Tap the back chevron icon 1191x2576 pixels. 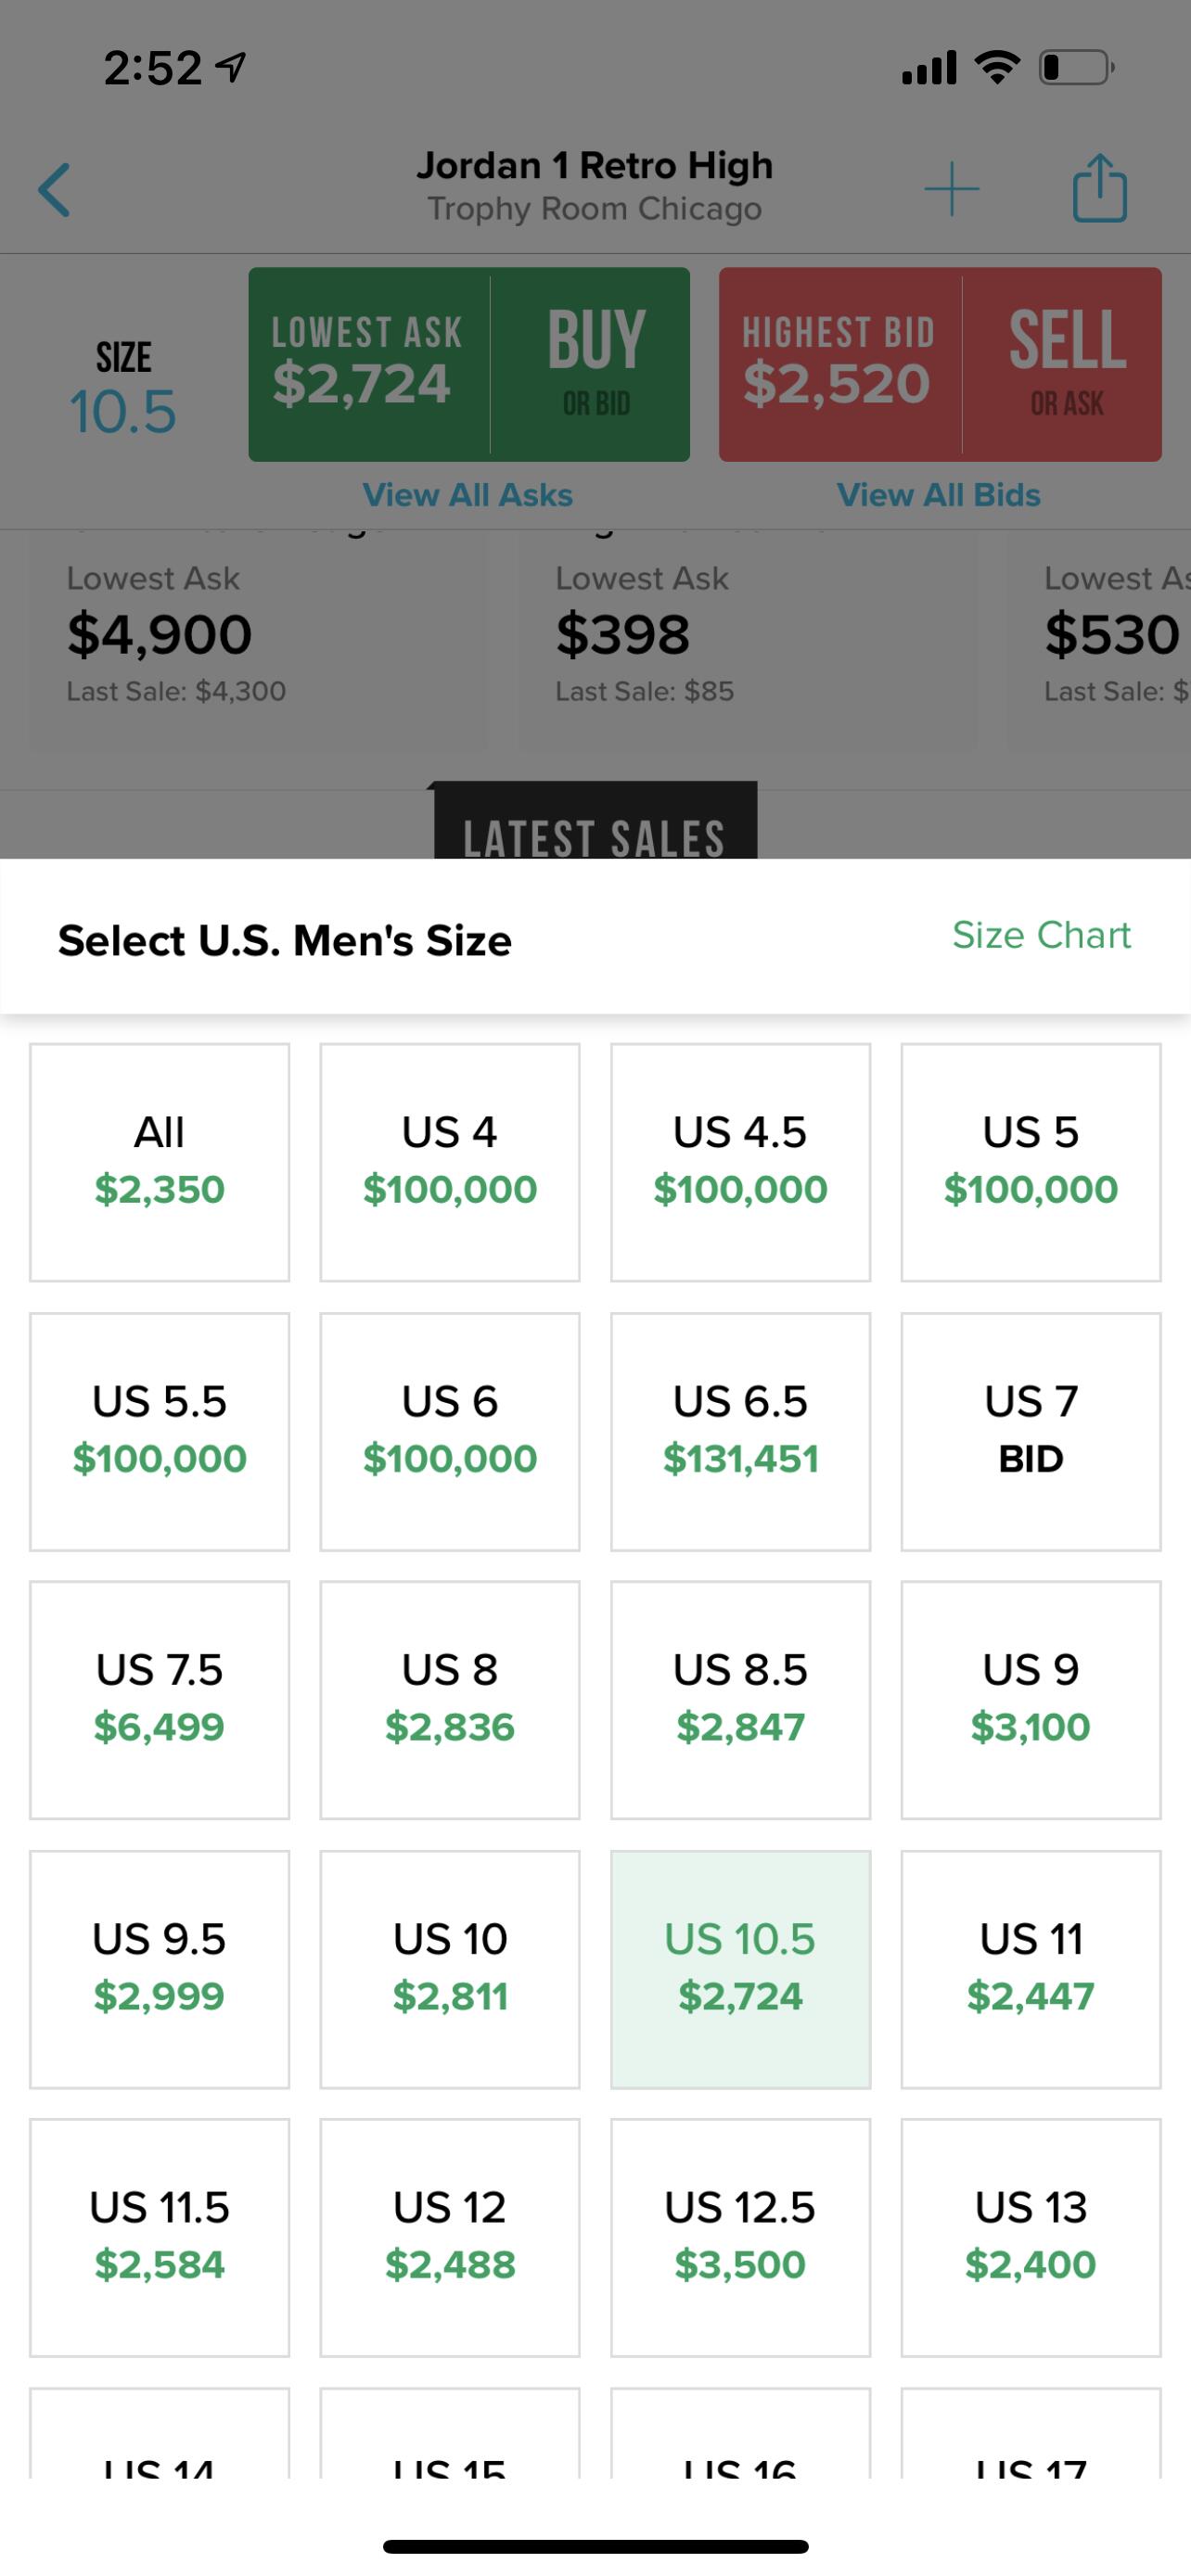(55, 190)
